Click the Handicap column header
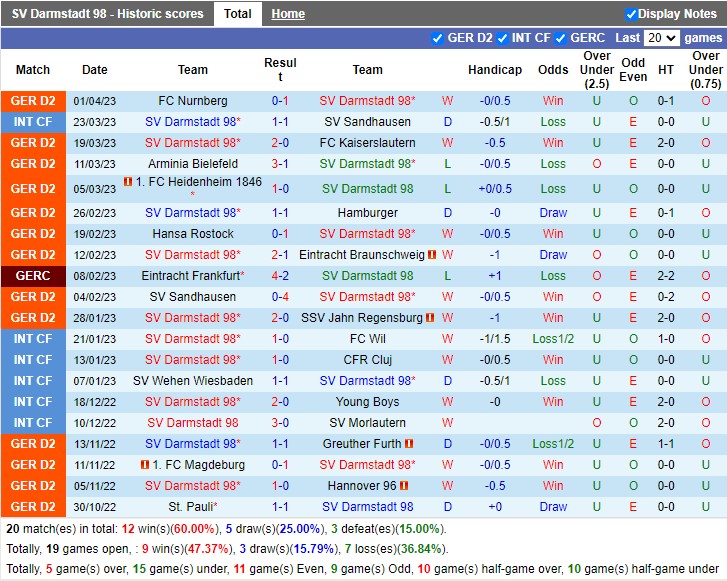The height and width of the screenshot is (581, 727). point(495,70)
